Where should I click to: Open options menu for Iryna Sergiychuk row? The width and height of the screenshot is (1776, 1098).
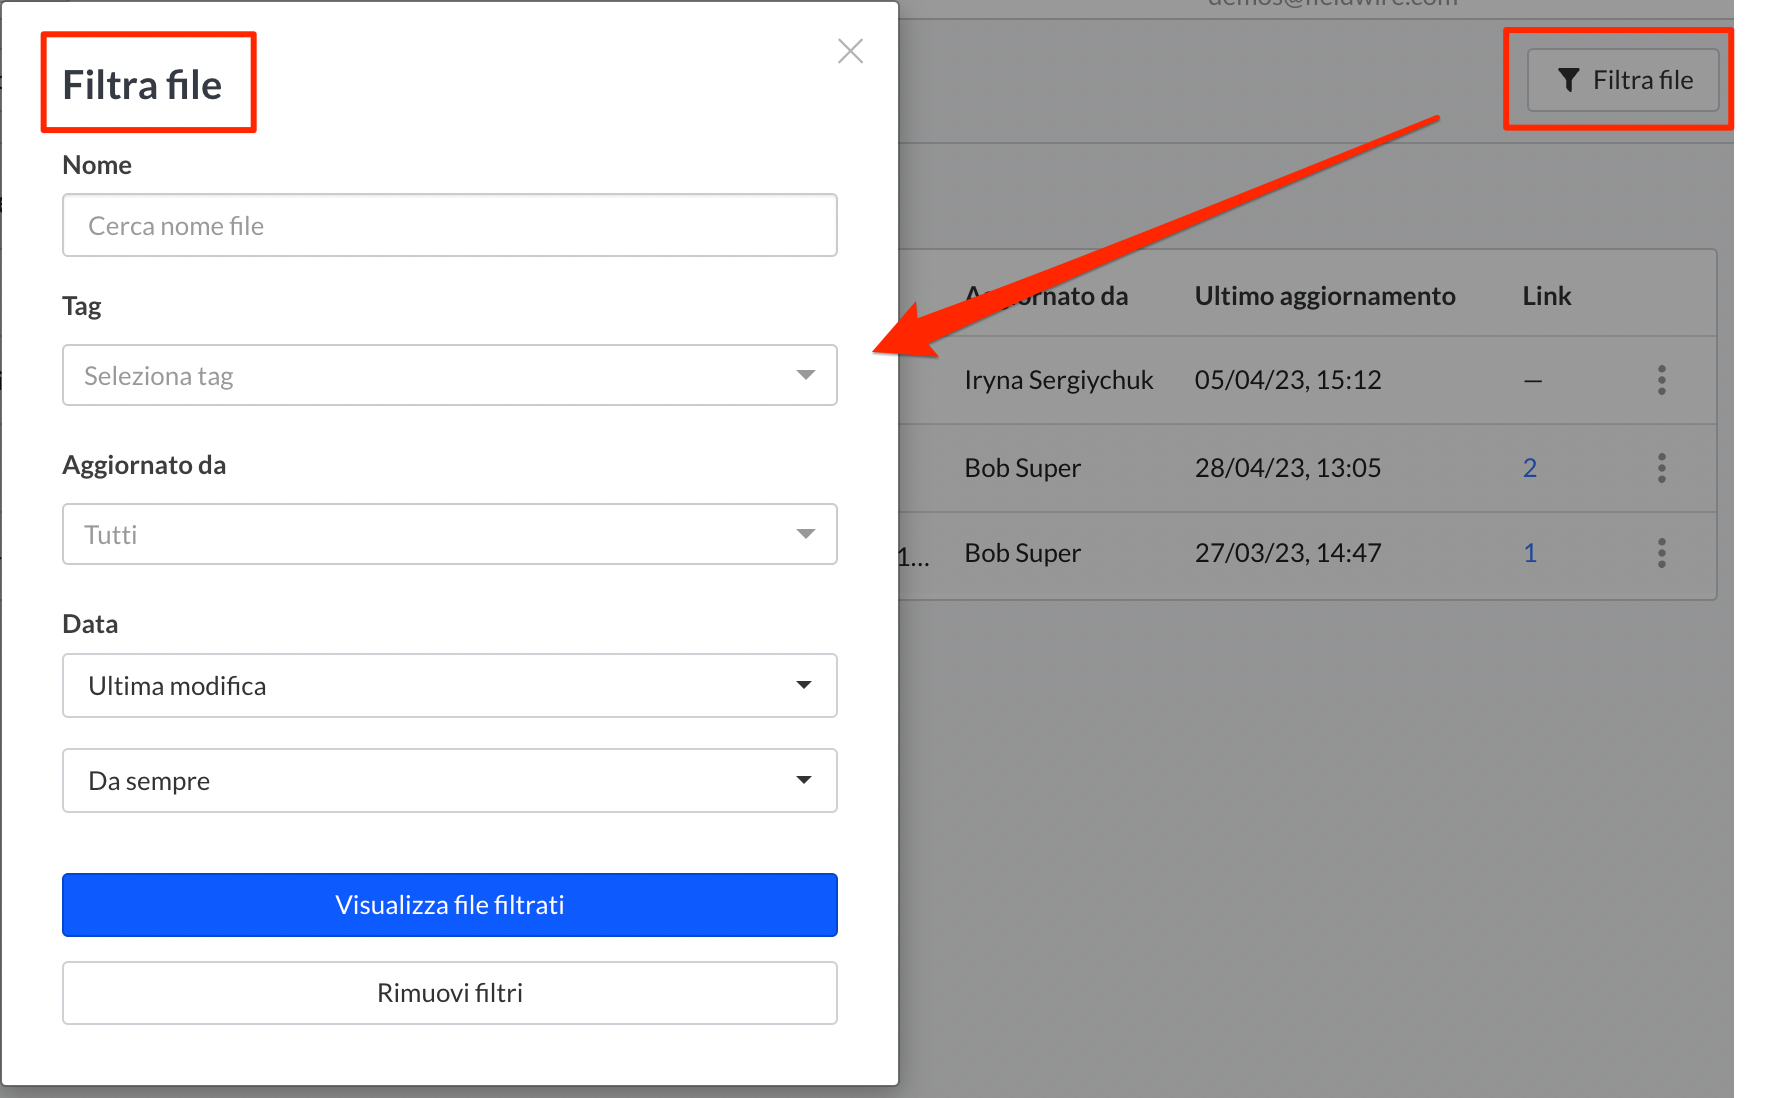pyautogui.click(x=1661, y=380)
